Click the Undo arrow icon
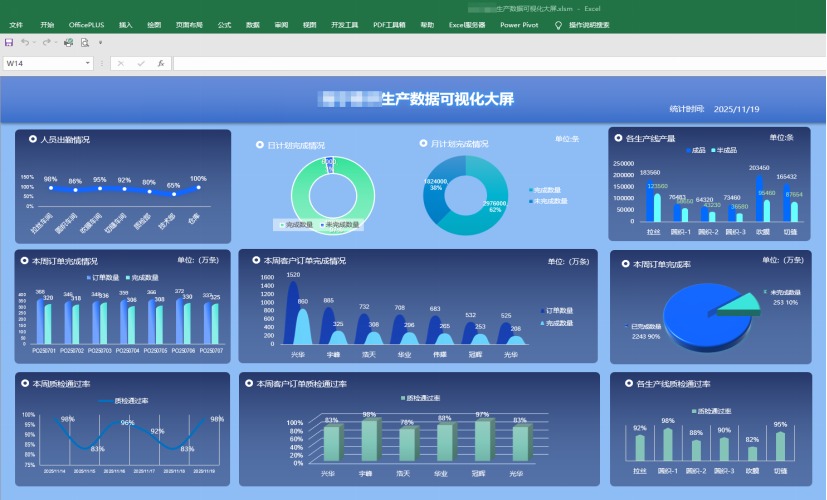This screenshot has height=500, width=827. (24, 43)
